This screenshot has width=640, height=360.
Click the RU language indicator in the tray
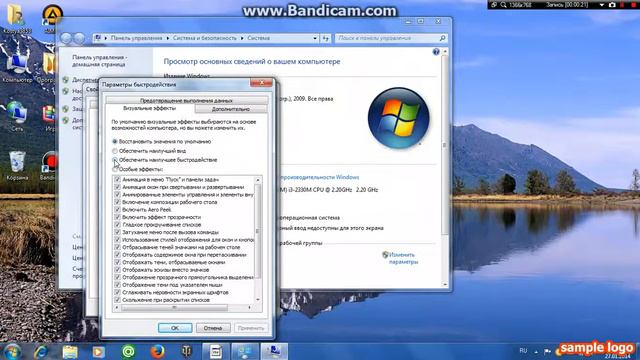(x=523, y=351)
